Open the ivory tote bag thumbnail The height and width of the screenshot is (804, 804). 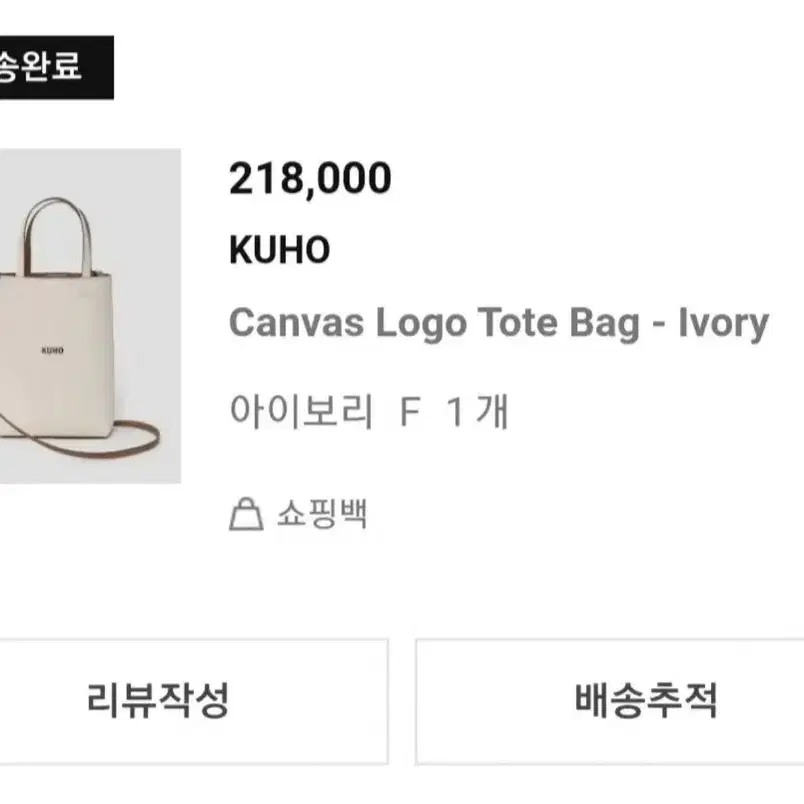tap(90, 316)
